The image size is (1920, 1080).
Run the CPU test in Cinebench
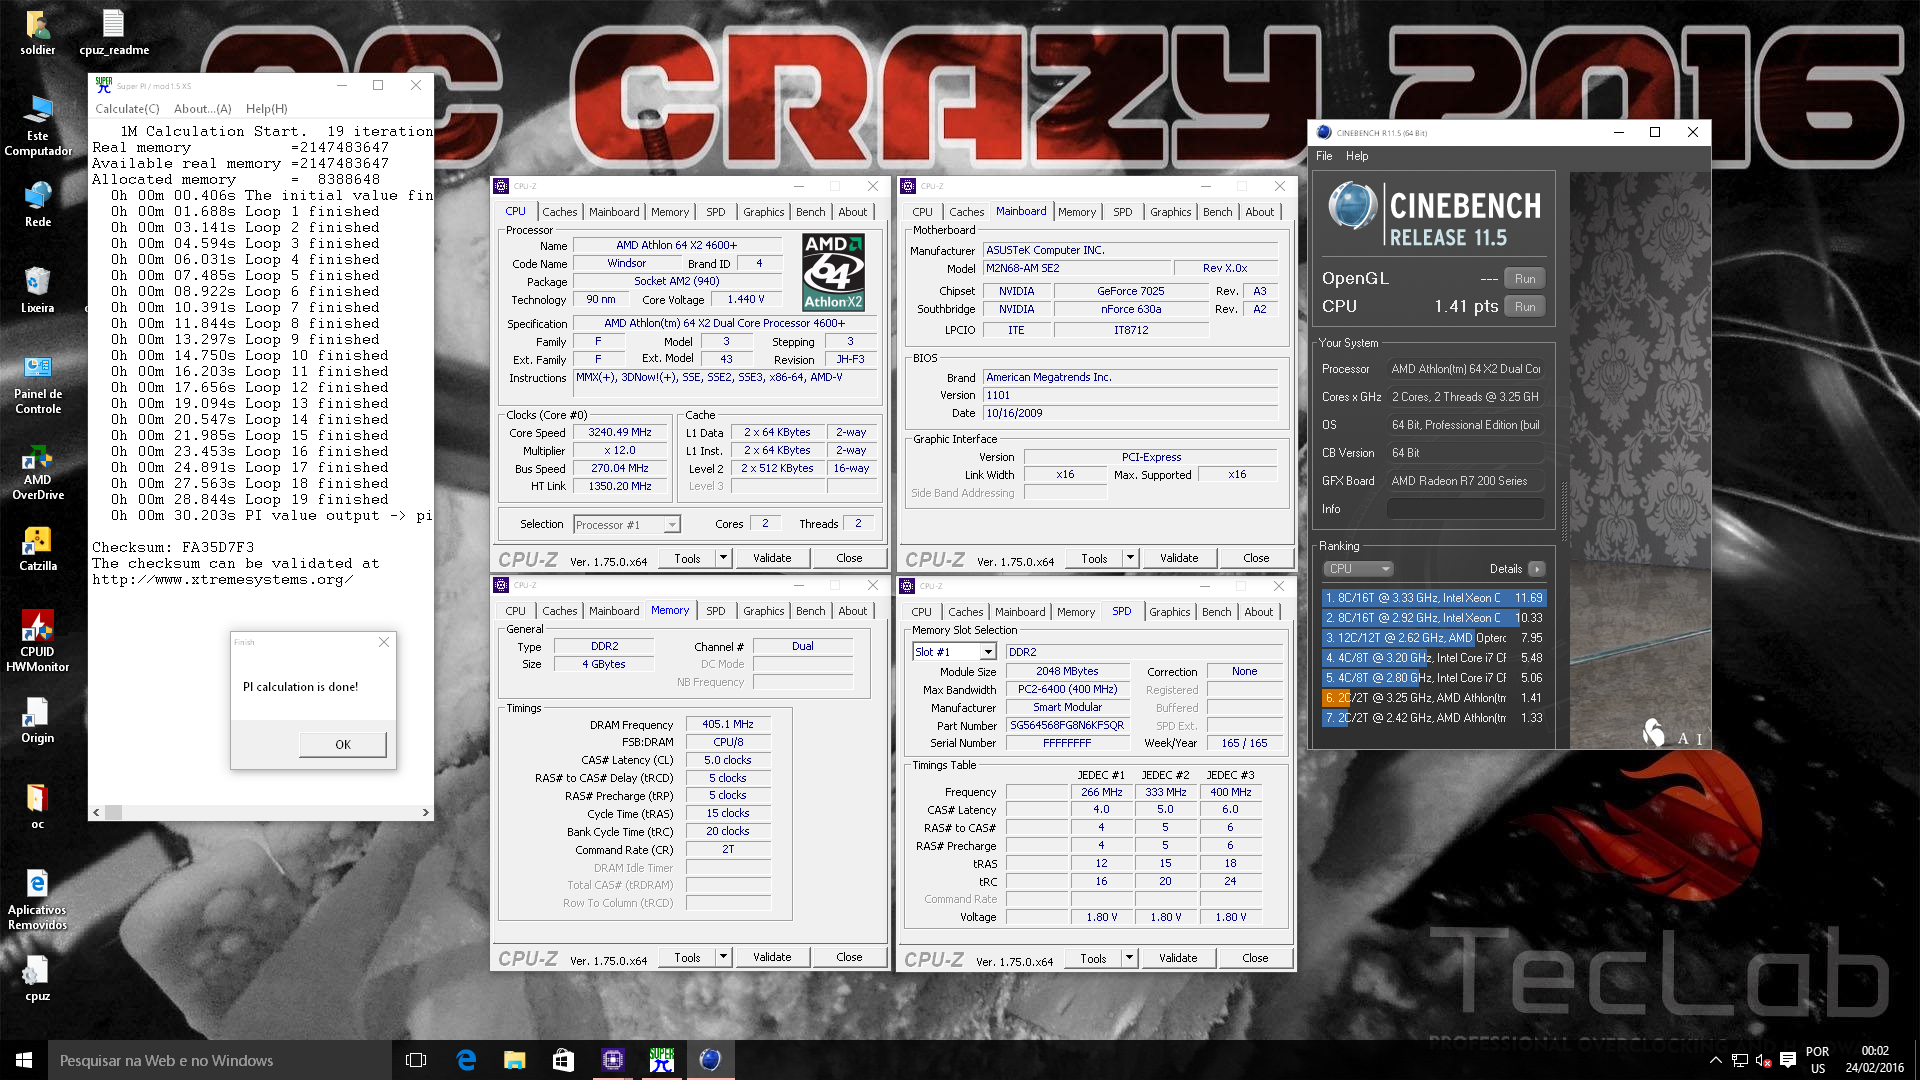(x=1525, y=307)
